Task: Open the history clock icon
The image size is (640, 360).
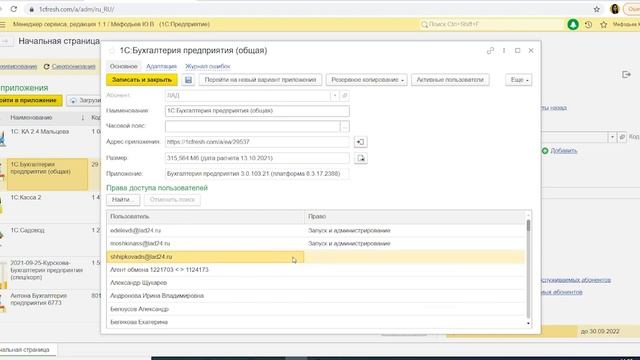Action: 589,24
